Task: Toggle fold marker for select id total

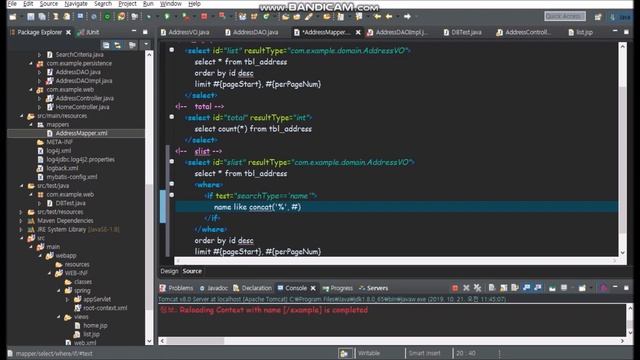Action: (172, 117)
